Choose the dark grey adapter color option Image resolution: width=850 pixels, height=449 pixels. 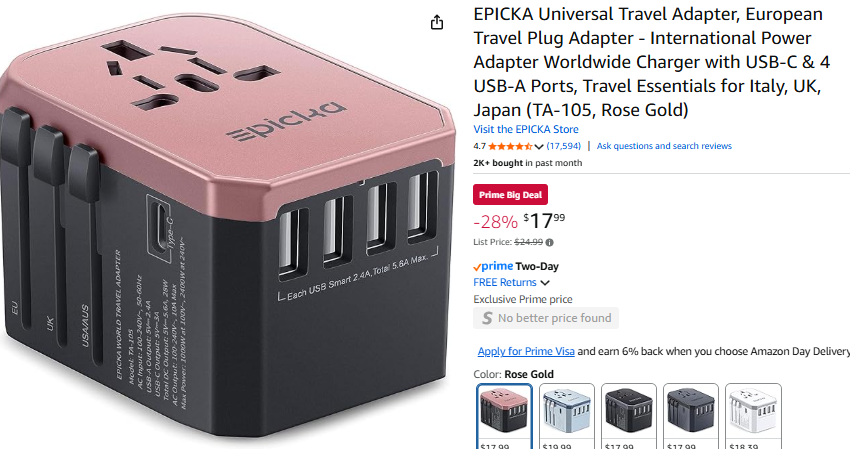click(691, 415)
